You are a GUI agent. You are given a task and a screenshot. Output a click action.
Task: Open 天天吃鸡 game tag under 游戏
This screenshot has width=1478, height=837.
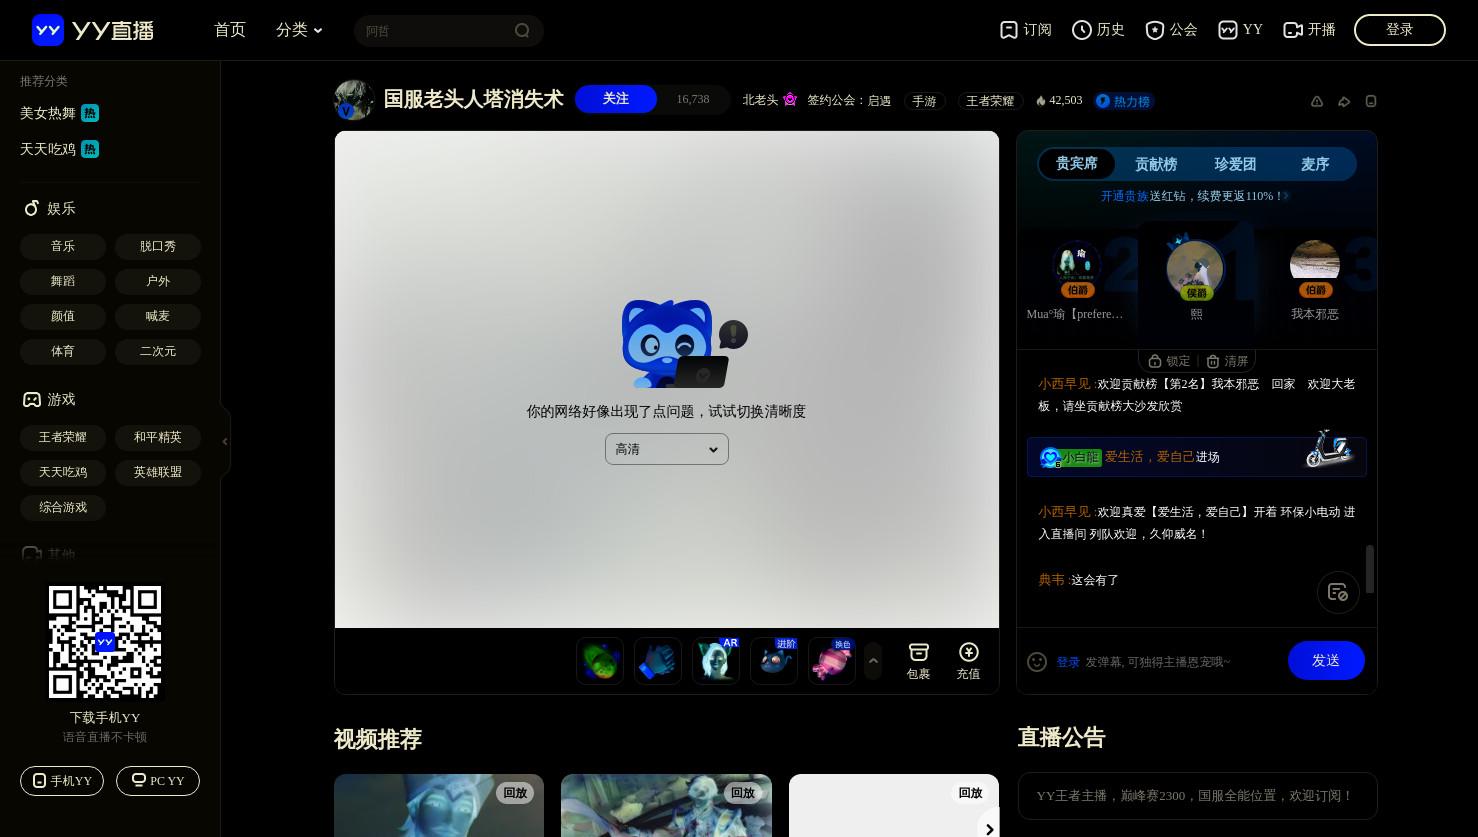tap(63, 472)
